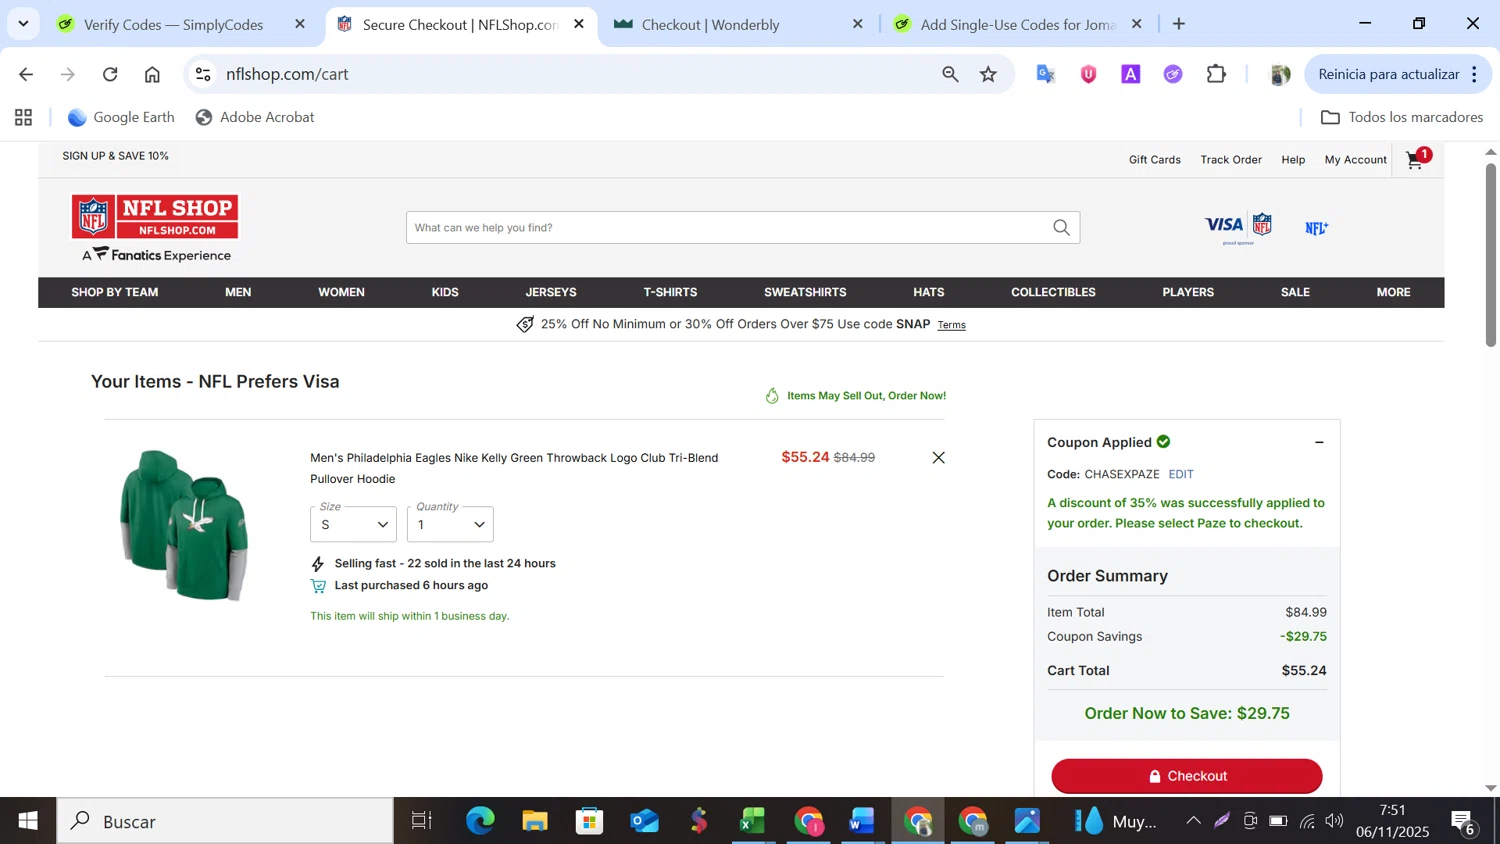Remove the Eagles hoodie with X icon
This screenshot has height=844, width=1500.
[938, 457]
